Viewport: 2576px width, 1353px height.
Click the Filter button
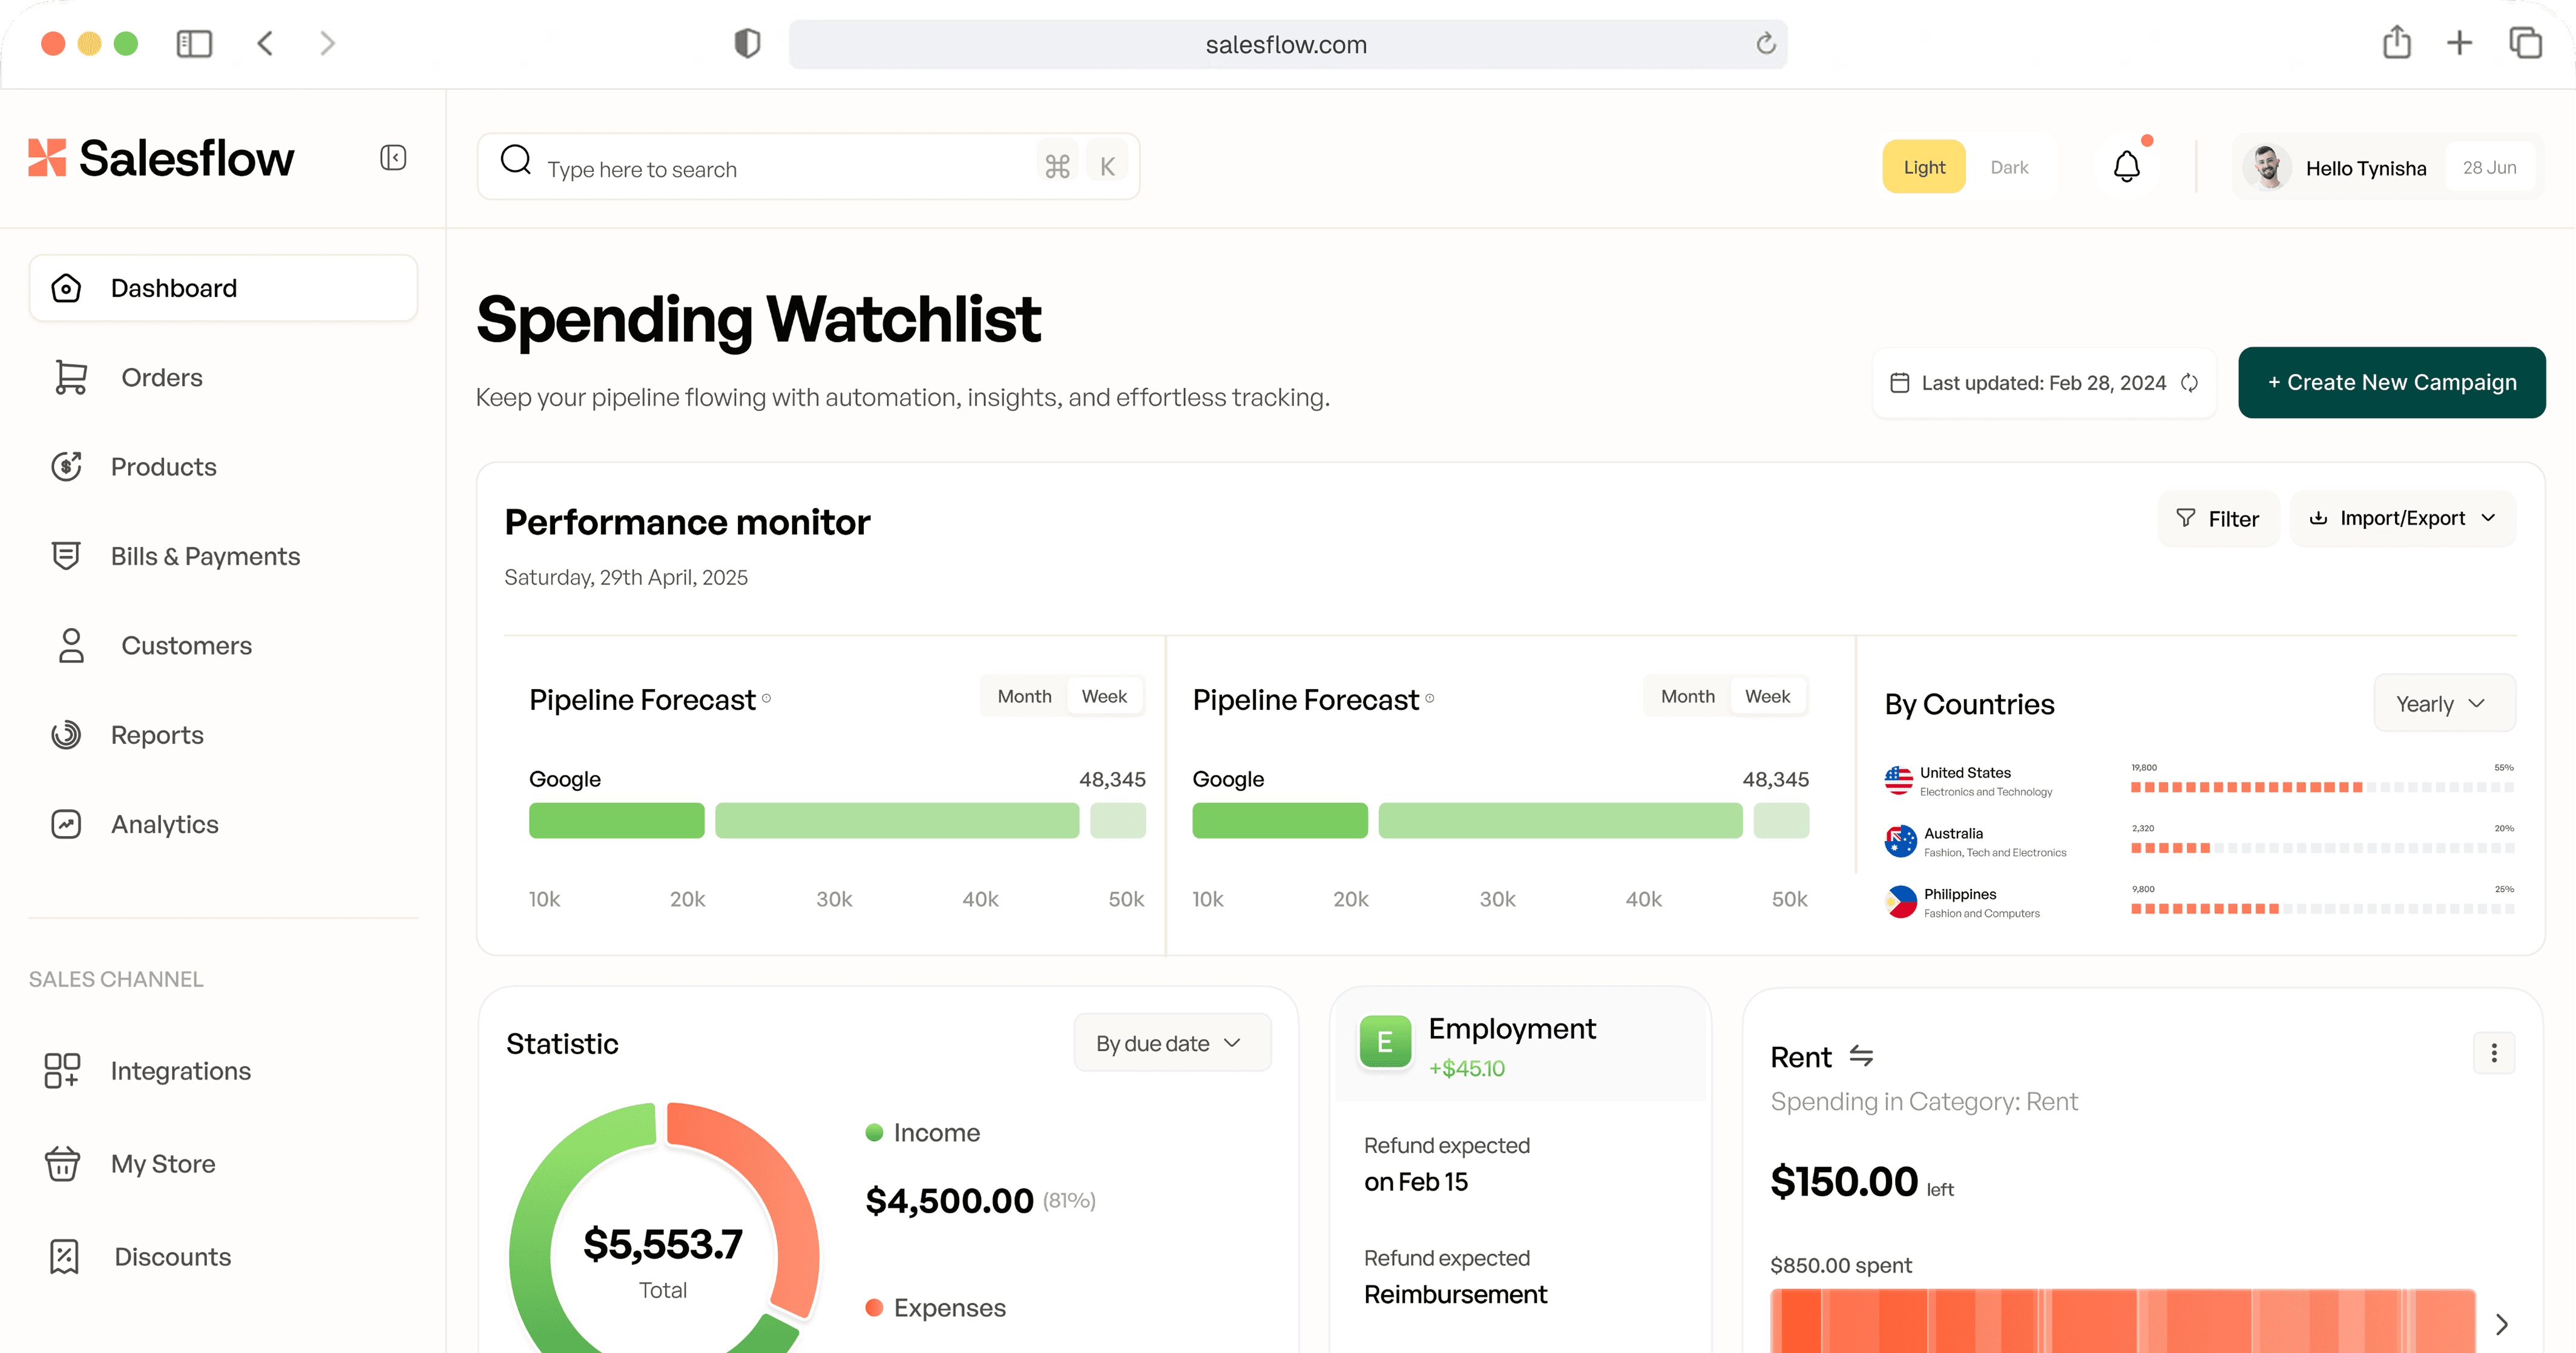point(2218,518)
